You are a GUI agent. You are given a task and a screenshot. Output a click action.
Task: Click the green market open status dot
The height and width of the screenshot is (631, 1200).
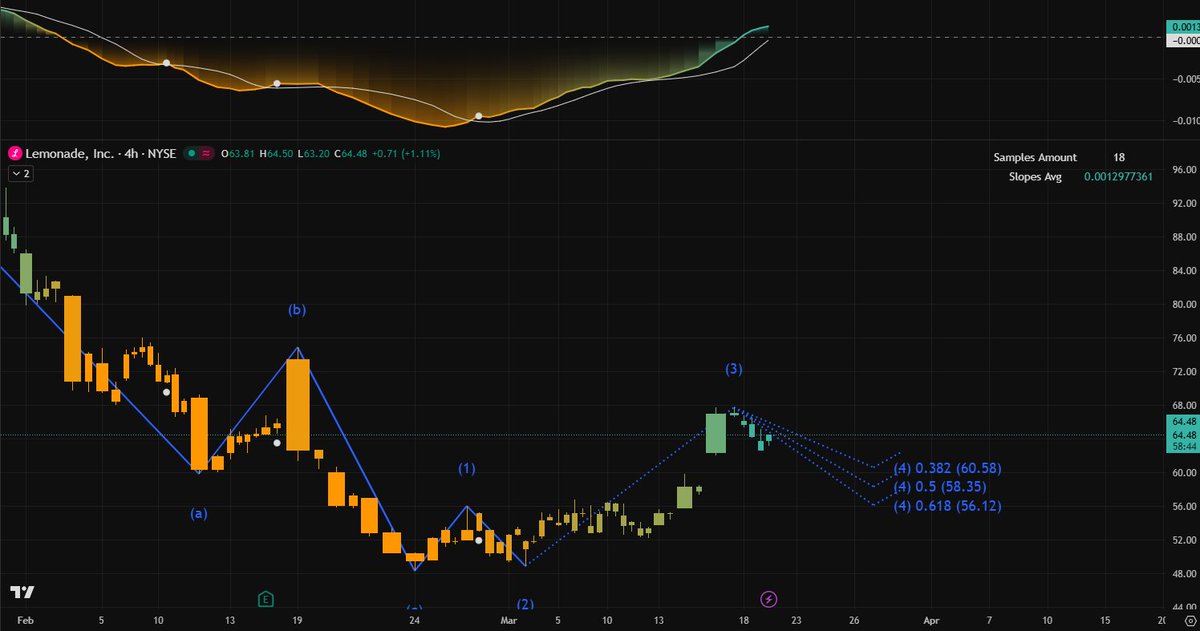click(190, 154)
